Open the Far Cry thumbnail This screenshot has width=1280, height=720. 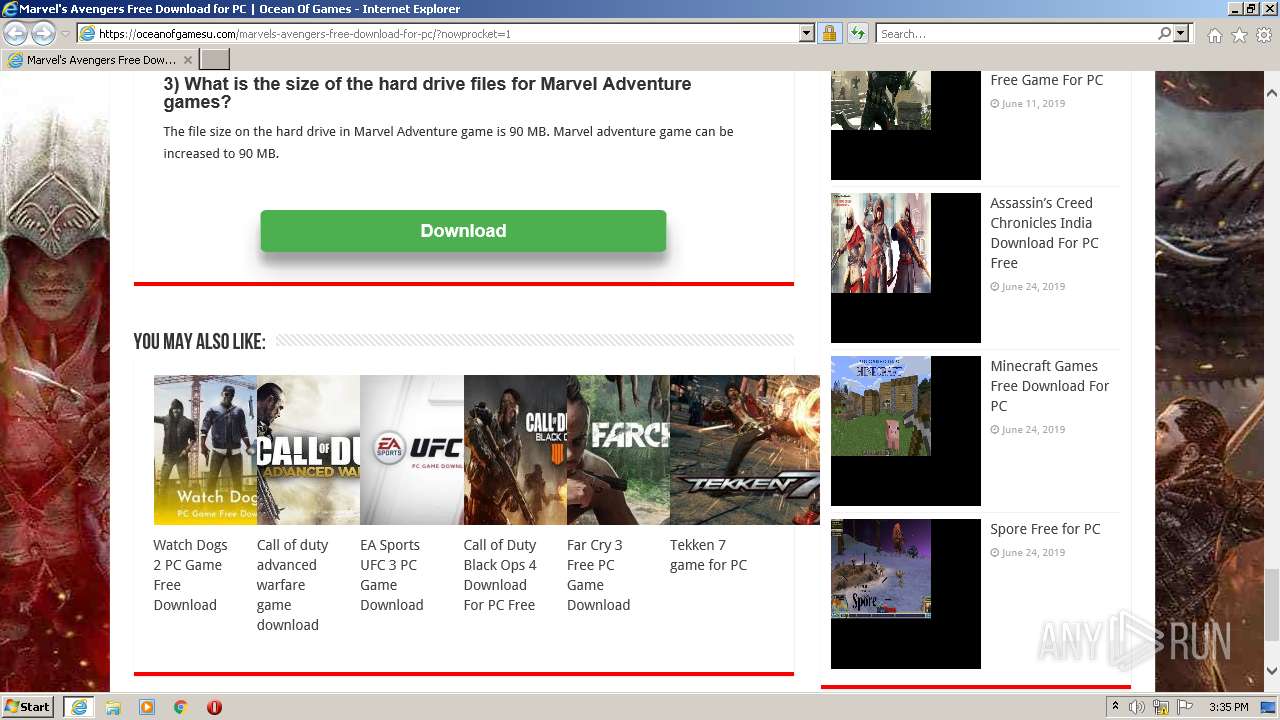618,450
